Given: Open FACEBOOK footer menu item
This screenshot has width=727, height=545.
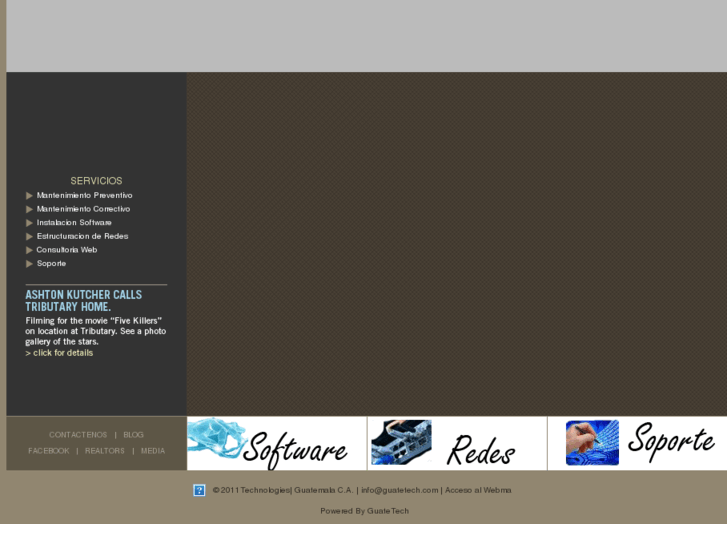Looking at the screenshot, I should [49, 451].
